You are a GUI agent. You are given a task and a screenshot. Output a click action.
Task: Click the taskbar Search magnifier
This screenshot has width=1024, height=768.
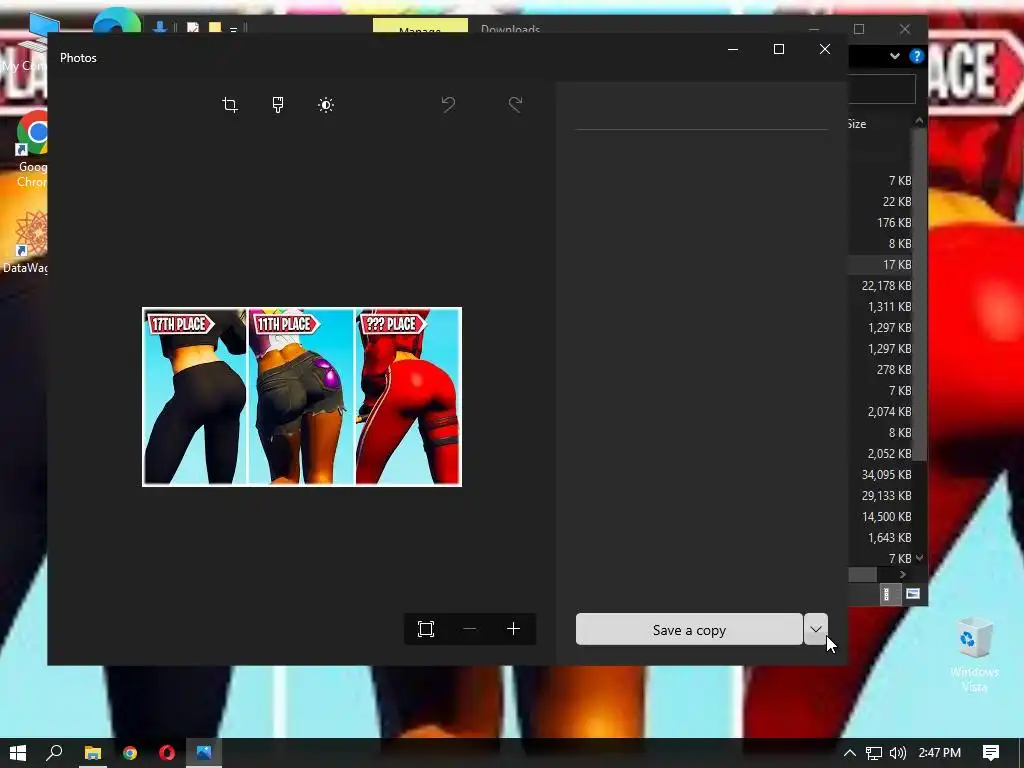tap(55, 753)
